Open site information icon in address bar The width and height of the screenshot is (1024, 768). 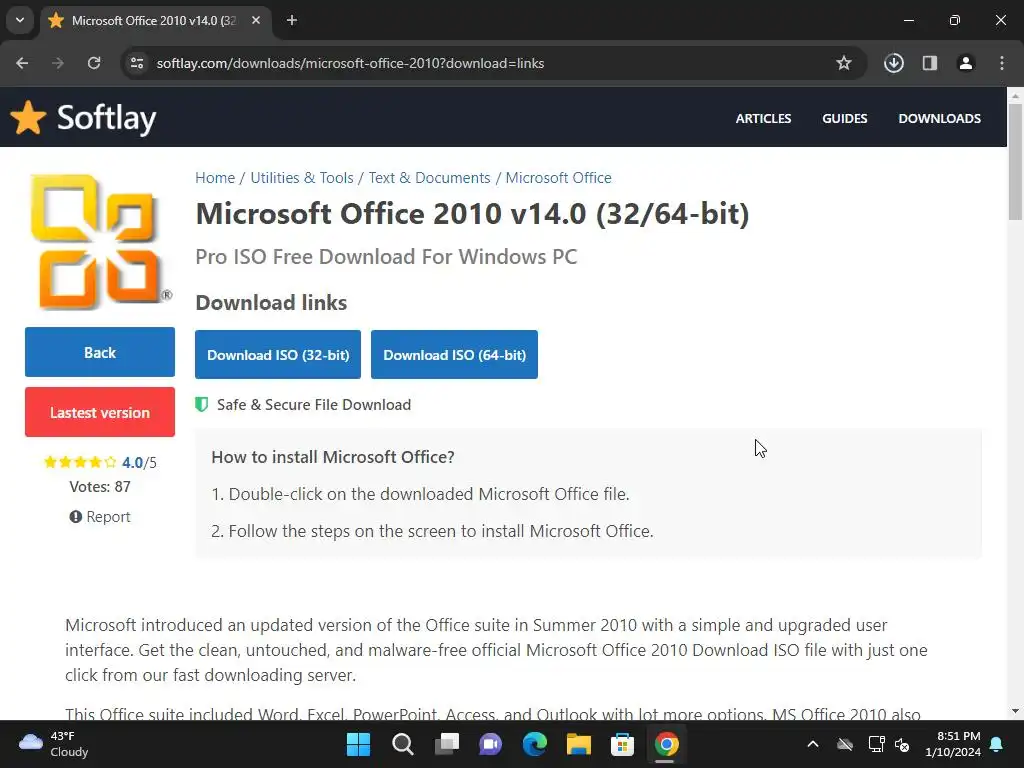pos(137,63)
